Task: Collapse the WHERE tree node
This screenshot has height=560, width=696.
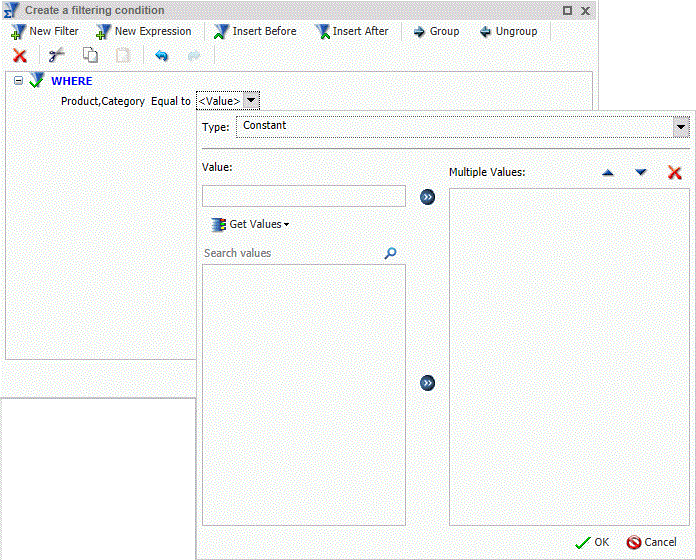Action: (x=18, y=81)
